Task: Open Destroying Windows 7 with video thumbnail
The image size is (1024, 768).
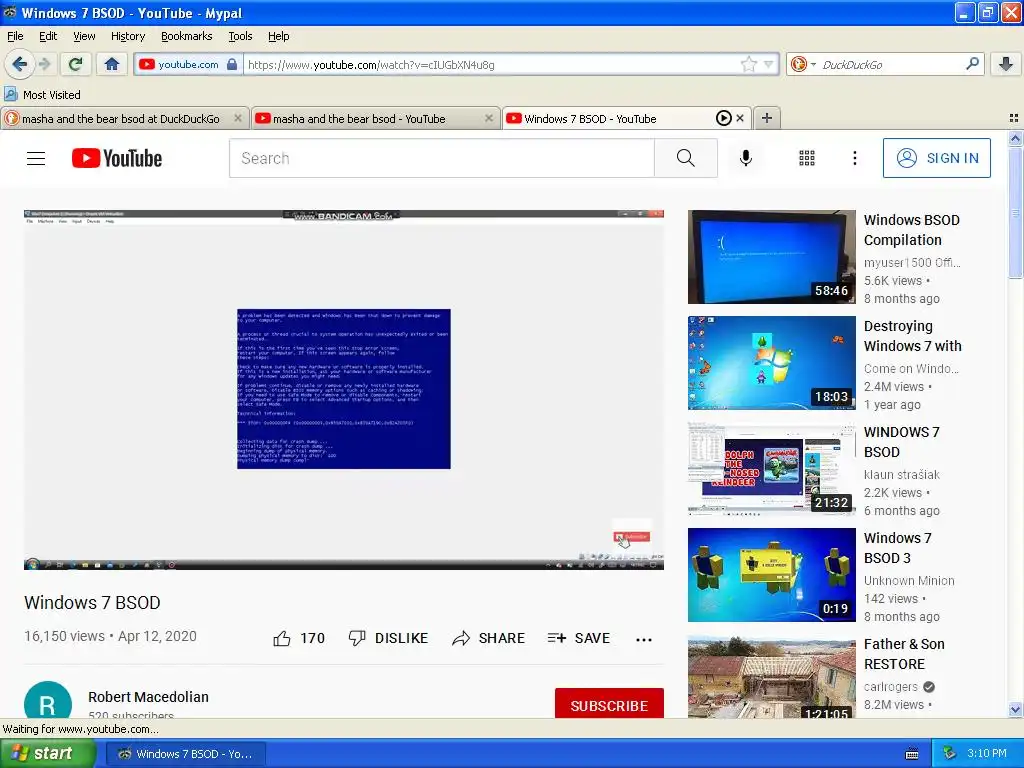Action: click(771, 362)
